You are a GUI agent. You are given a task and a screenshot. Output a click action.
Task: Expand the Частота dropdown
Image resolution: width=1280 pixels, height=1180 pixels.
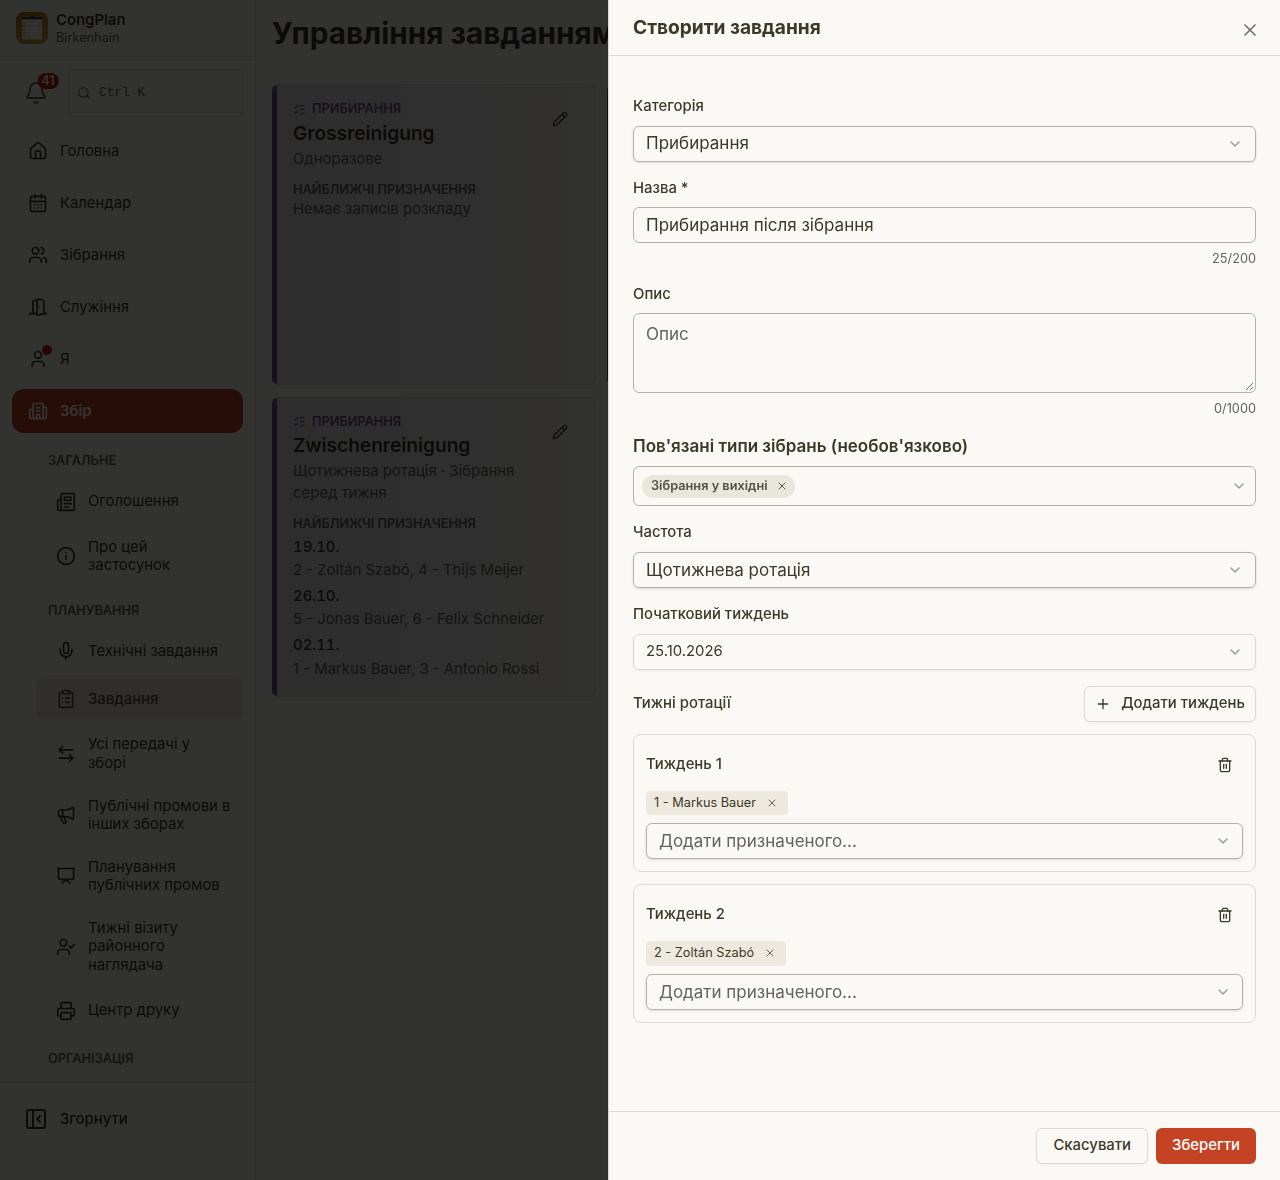click(x=944, y=570)
